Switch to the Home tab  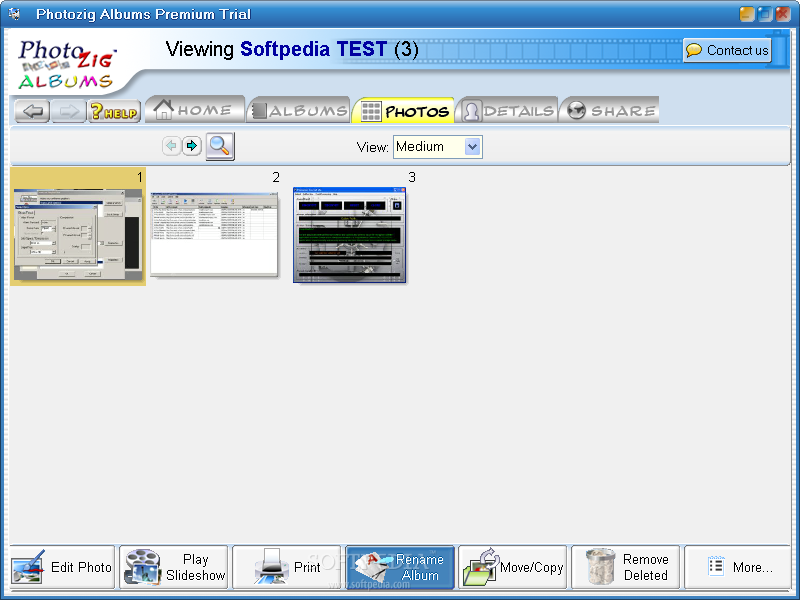tap(195, 109)
